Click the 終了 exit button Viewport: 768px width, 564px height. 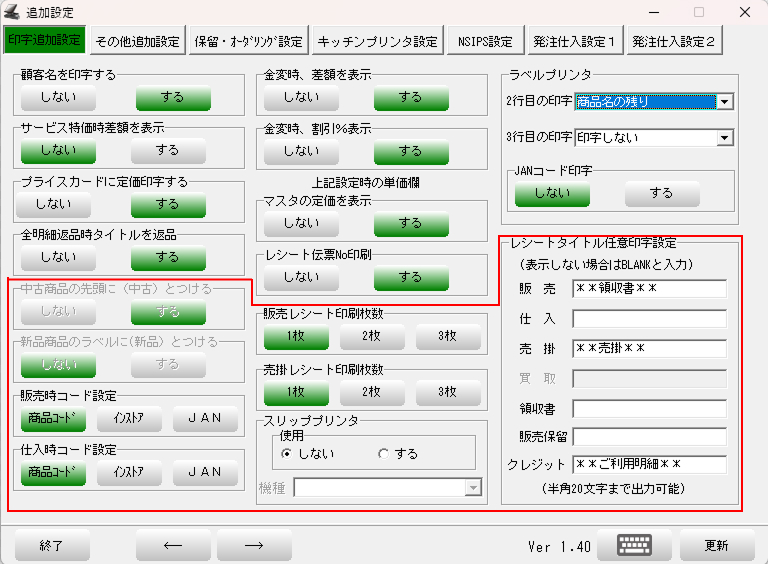(x=52, y=546)
